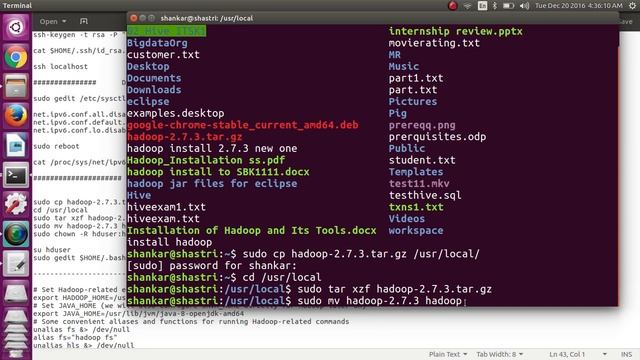Open the Wi-Fi network indicator
This screenshot has height=360, width=640.
point(467,6)
